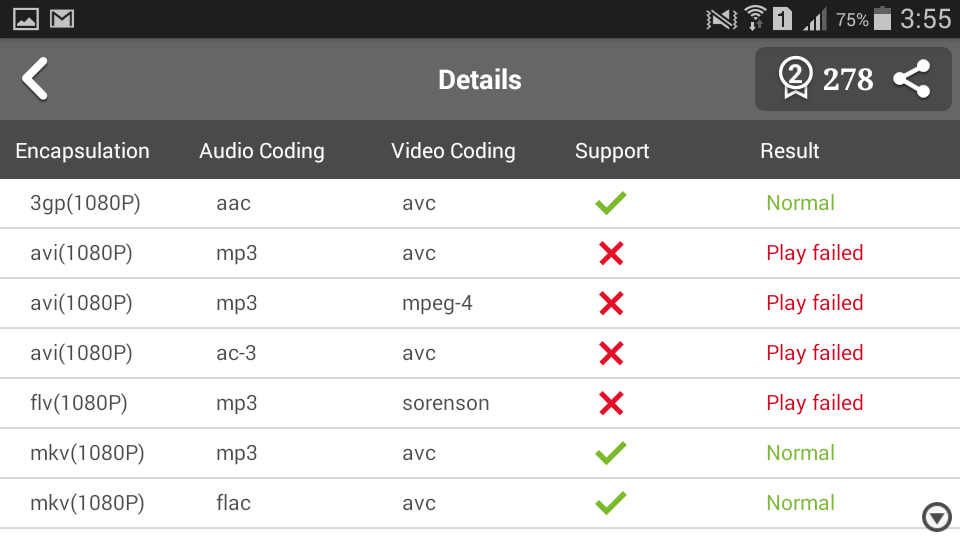Select the mkv flac avc row
The image size is (960, 540).
(480, 503)
